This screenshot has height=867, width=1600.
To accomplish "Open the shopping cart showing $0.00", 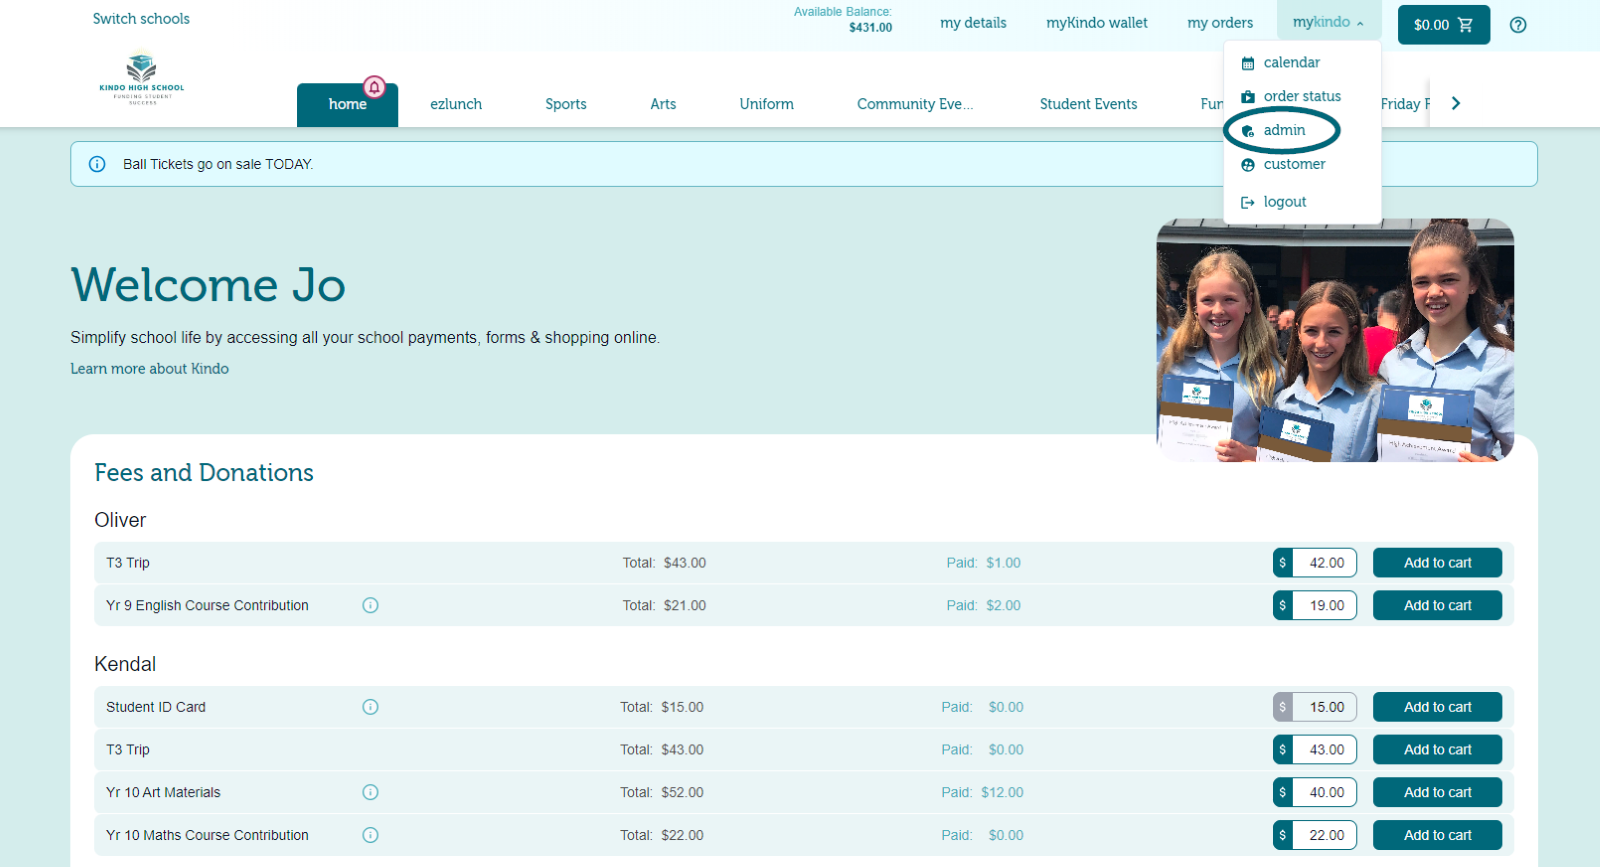I will pos(1444,25).
